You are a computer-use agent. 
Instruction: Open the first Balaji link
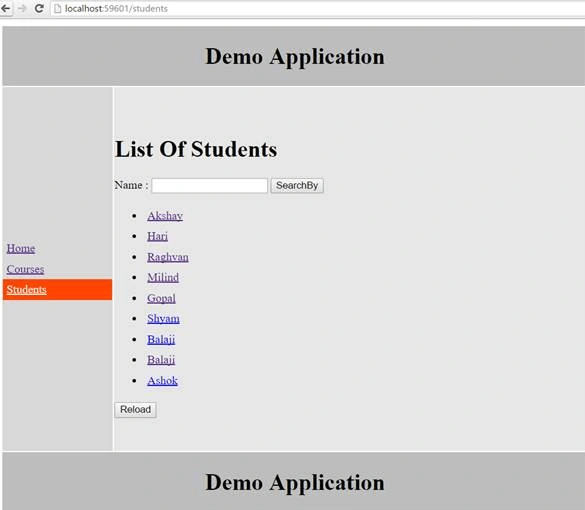coord(161,339)
